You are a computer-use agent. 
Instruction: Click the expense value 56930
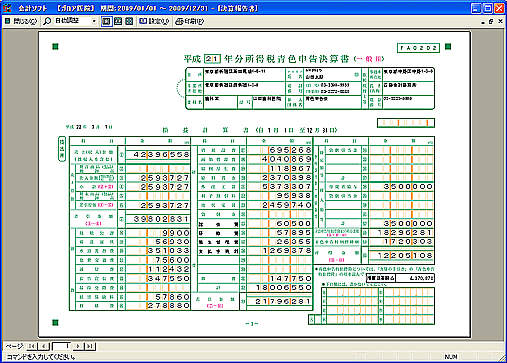coord(172,242)
